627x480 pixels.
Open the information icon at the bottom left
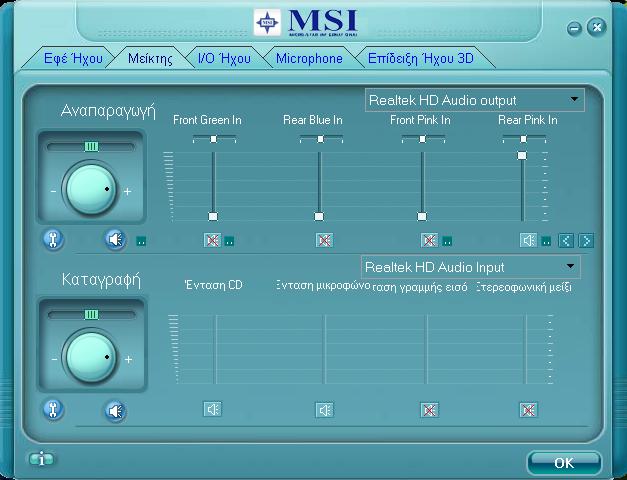point(41,459)
